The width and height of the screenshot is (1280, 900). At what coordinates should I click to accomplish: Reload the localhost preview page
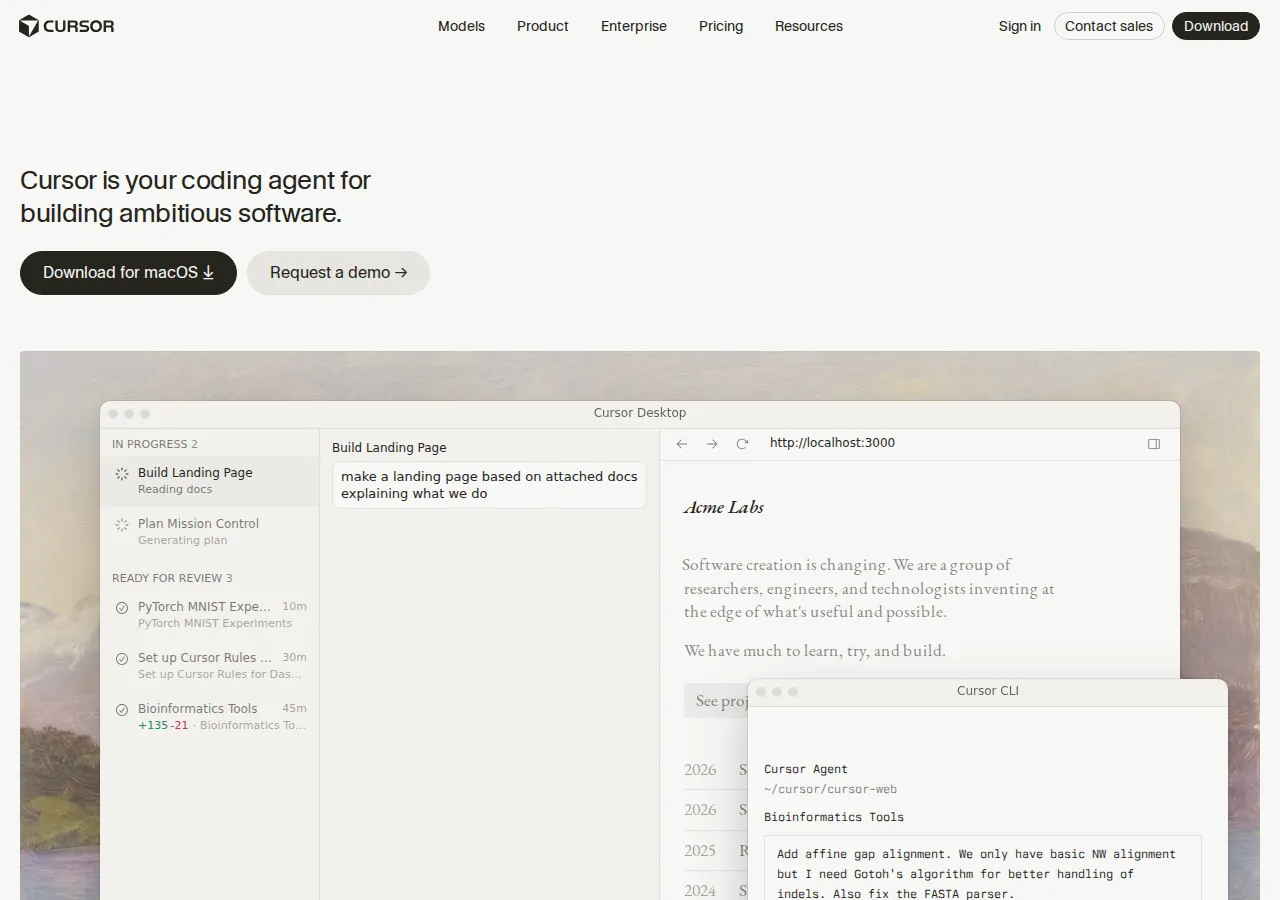point(742,444)
